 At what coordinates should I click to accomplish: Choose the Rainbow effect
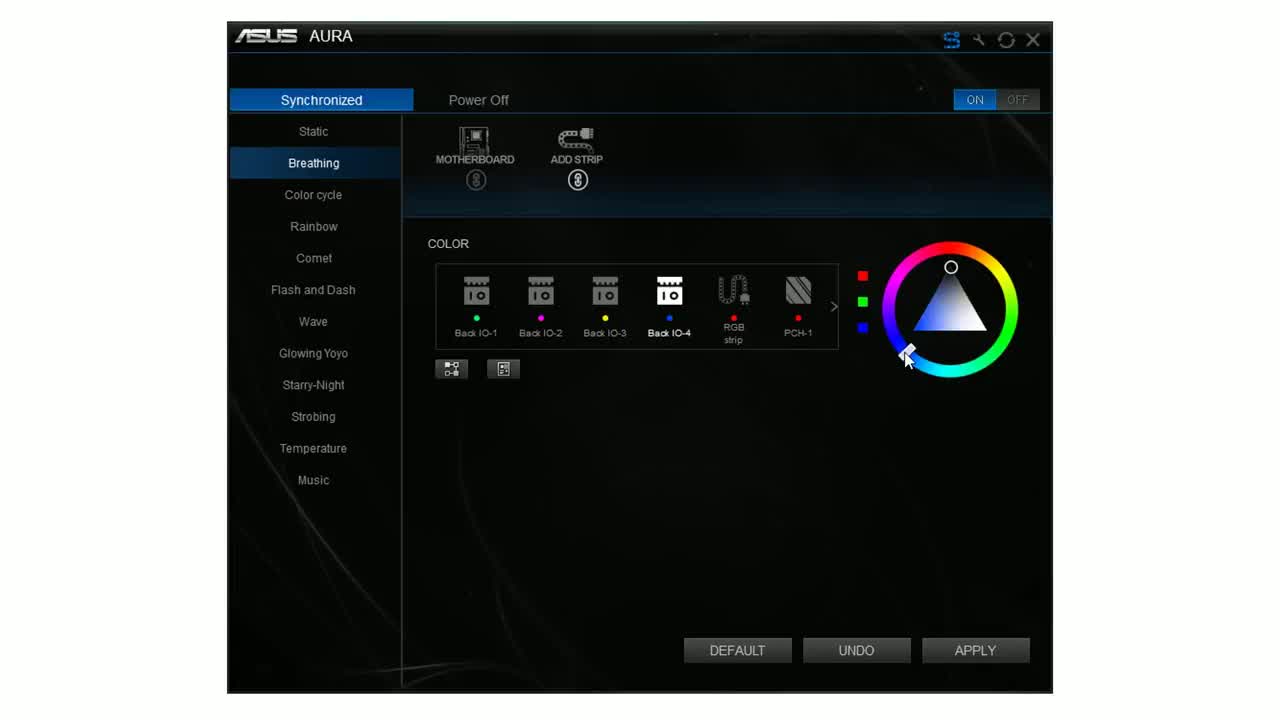[x=314, y=227]
